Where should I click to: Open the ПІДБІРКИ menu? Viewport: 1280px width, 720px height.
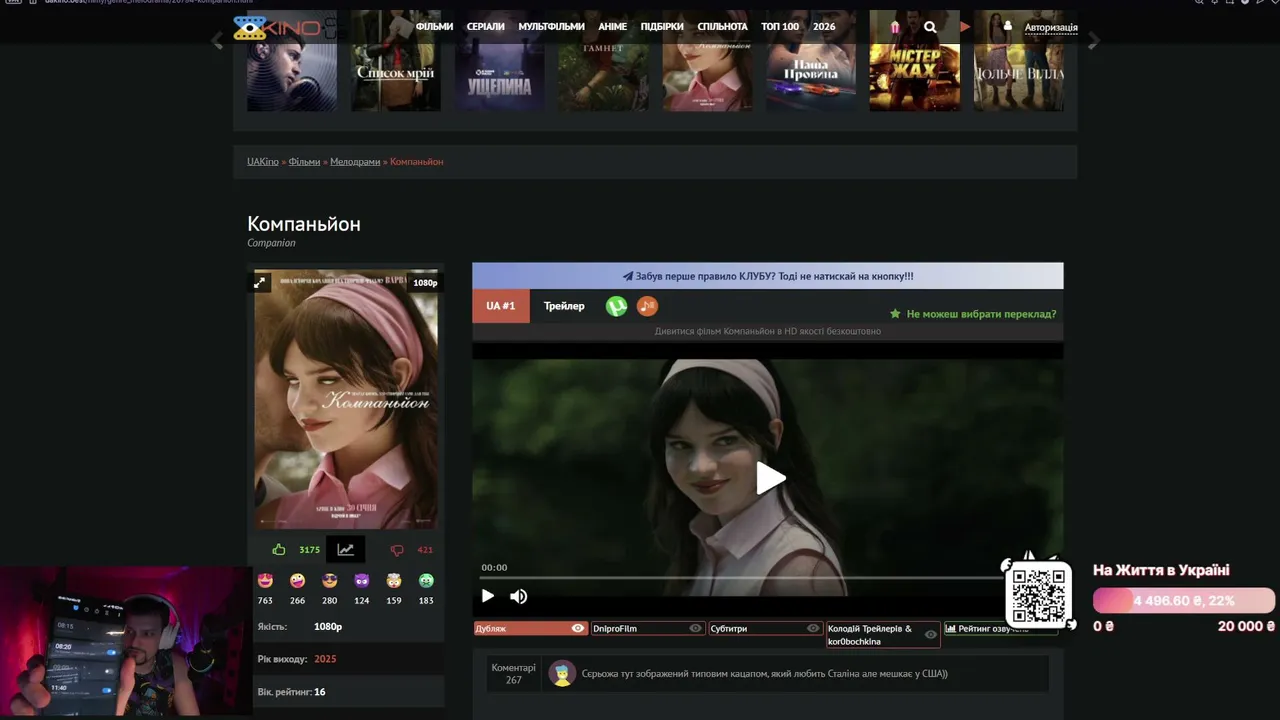[662, 27]
